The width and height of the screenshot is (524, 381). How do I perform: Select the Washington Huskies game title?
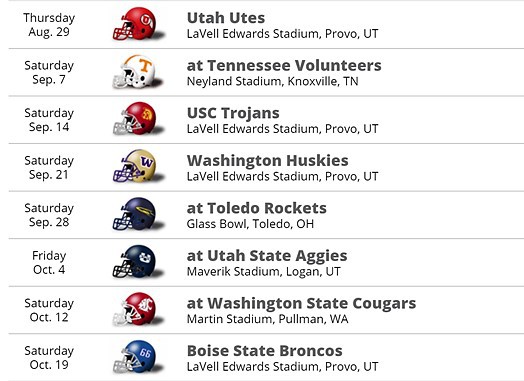pos(268,161)
